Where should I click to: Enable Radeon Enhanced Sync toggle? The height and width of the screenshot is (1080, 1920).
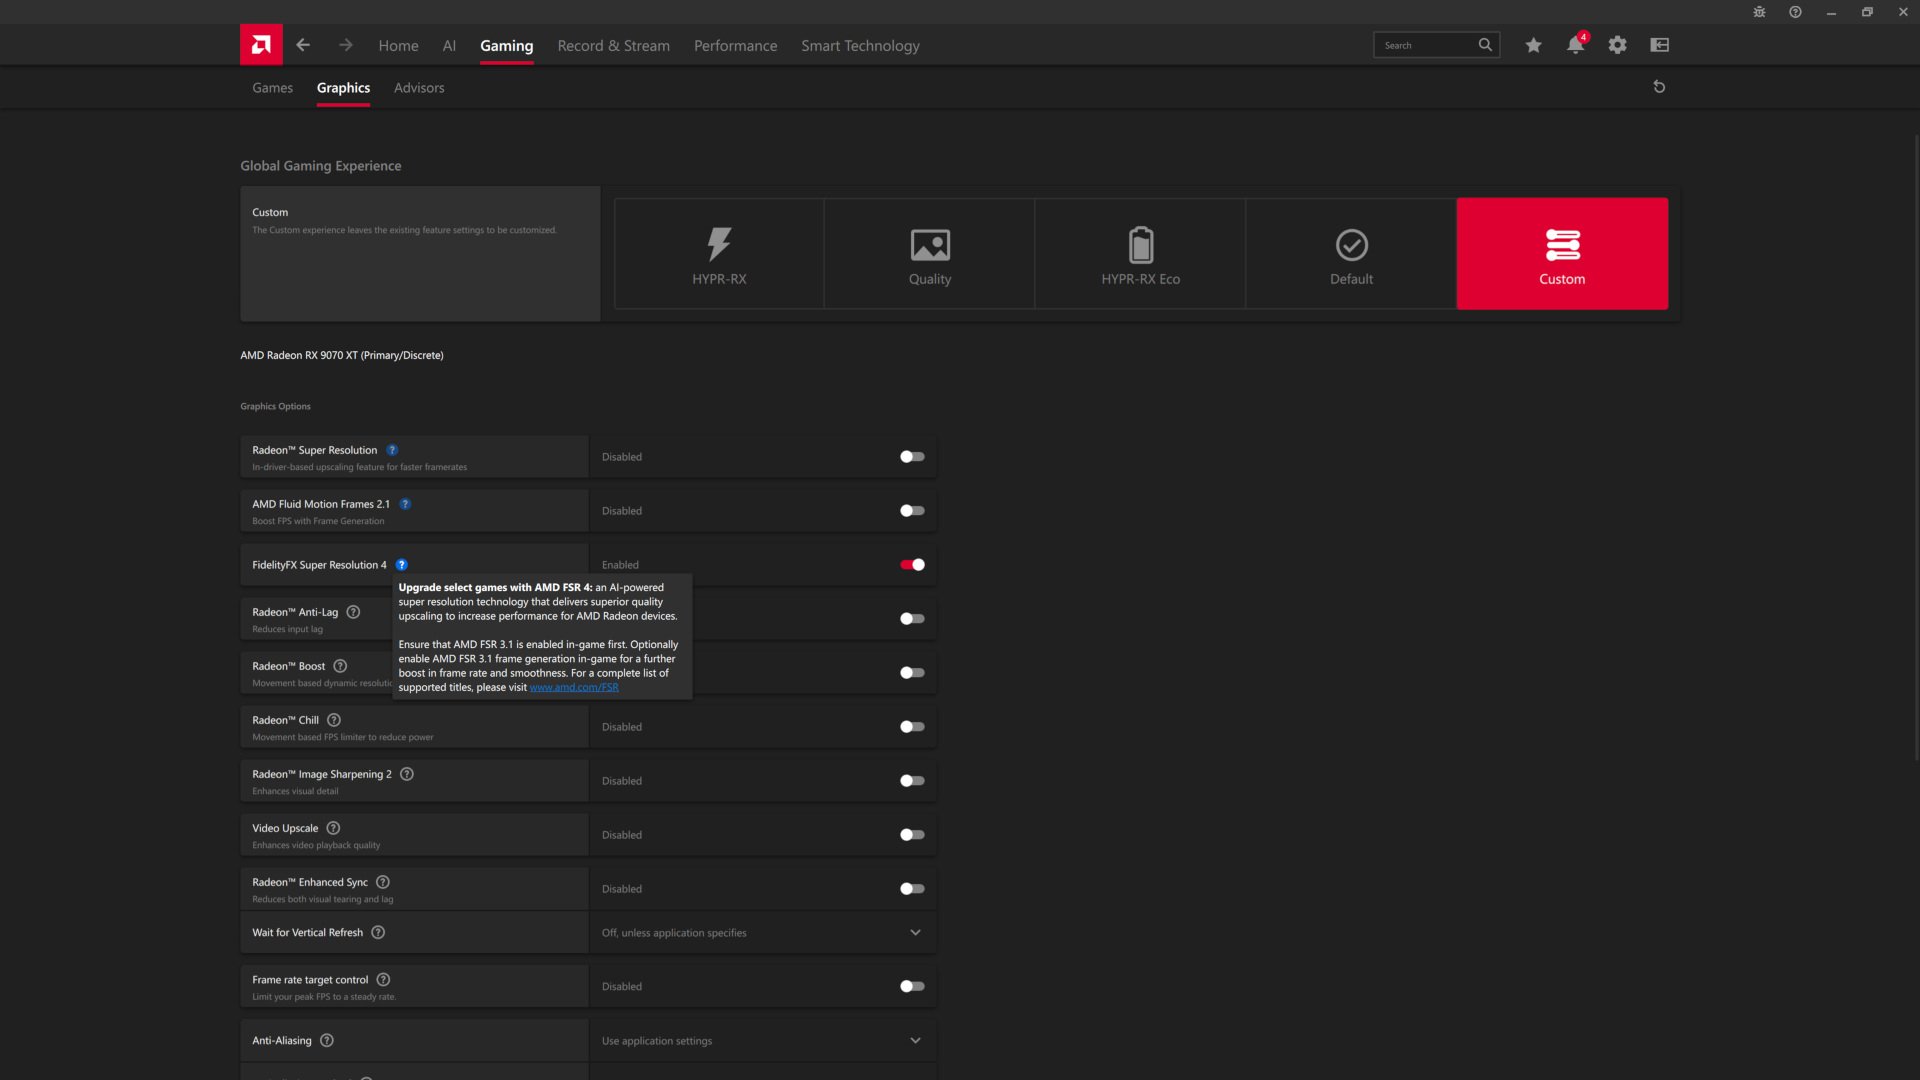click(x=912, y=889)
